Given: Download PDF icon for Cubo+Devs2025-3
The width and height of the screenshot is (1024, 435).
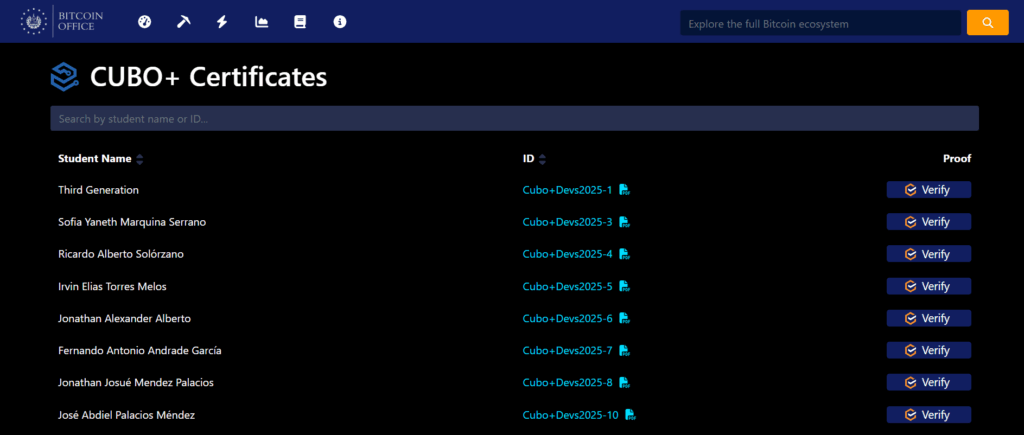Looking at the screenshot, I should click(624, 222).
